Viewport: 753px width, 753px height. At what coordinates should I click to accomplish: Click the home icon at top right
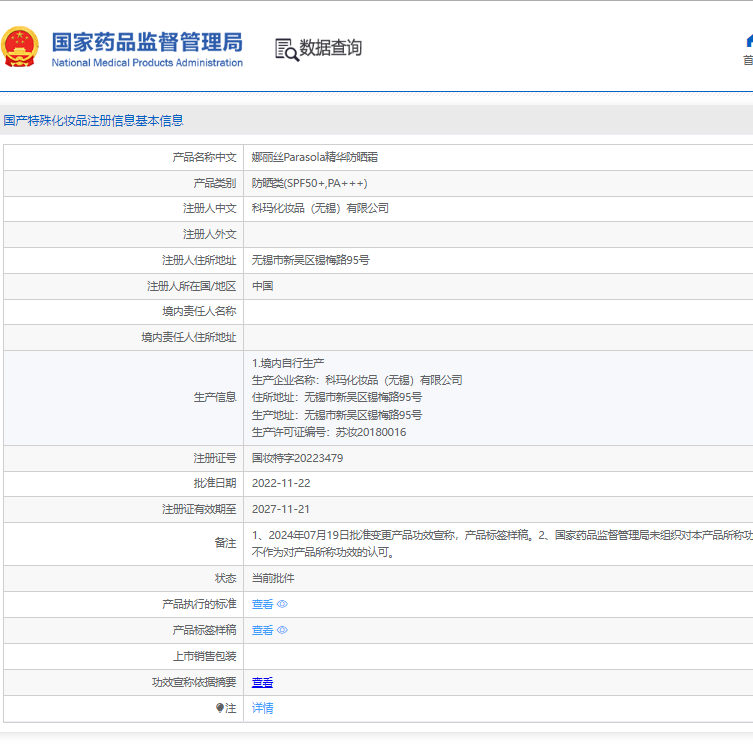749,41
